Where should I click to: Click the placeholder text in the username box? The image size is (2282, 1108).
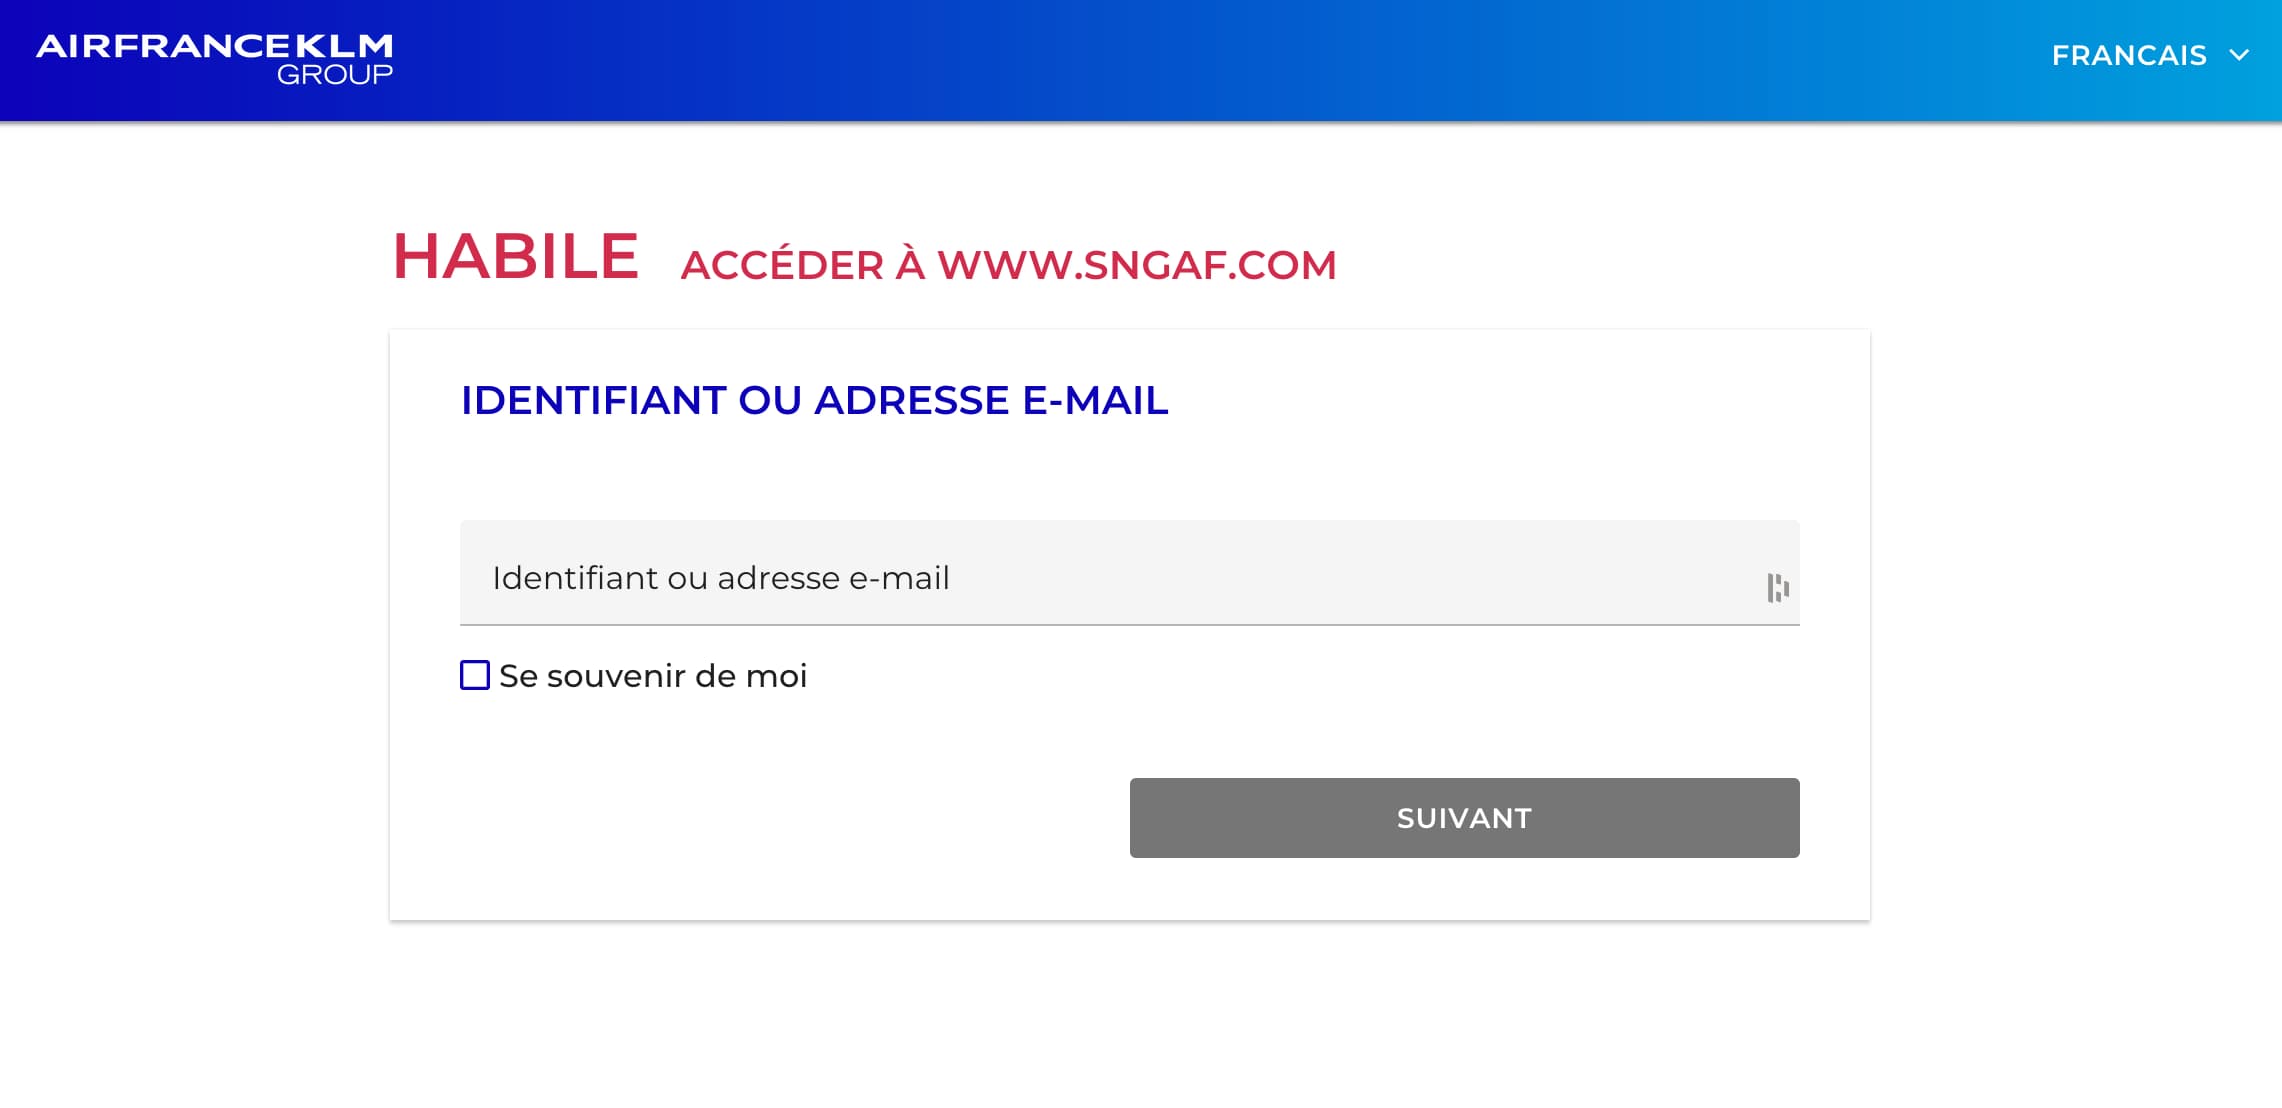tap(721, 576)
